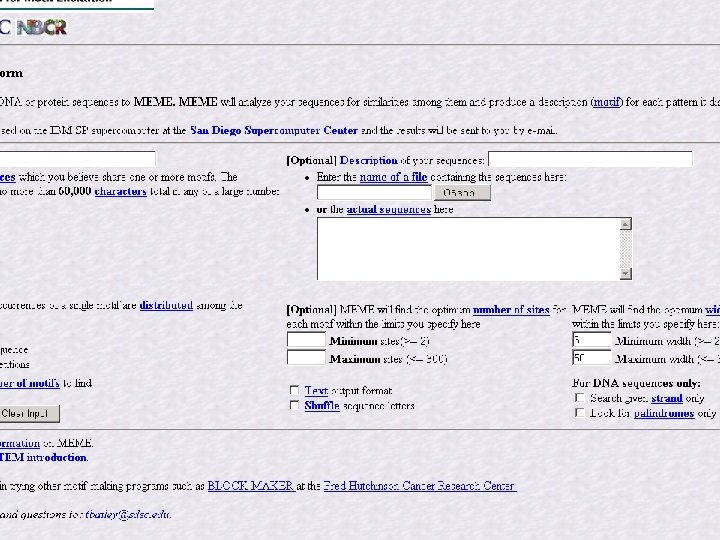Visit Fred Hutchinson Cancer Research Center link

tap(420, 486)
